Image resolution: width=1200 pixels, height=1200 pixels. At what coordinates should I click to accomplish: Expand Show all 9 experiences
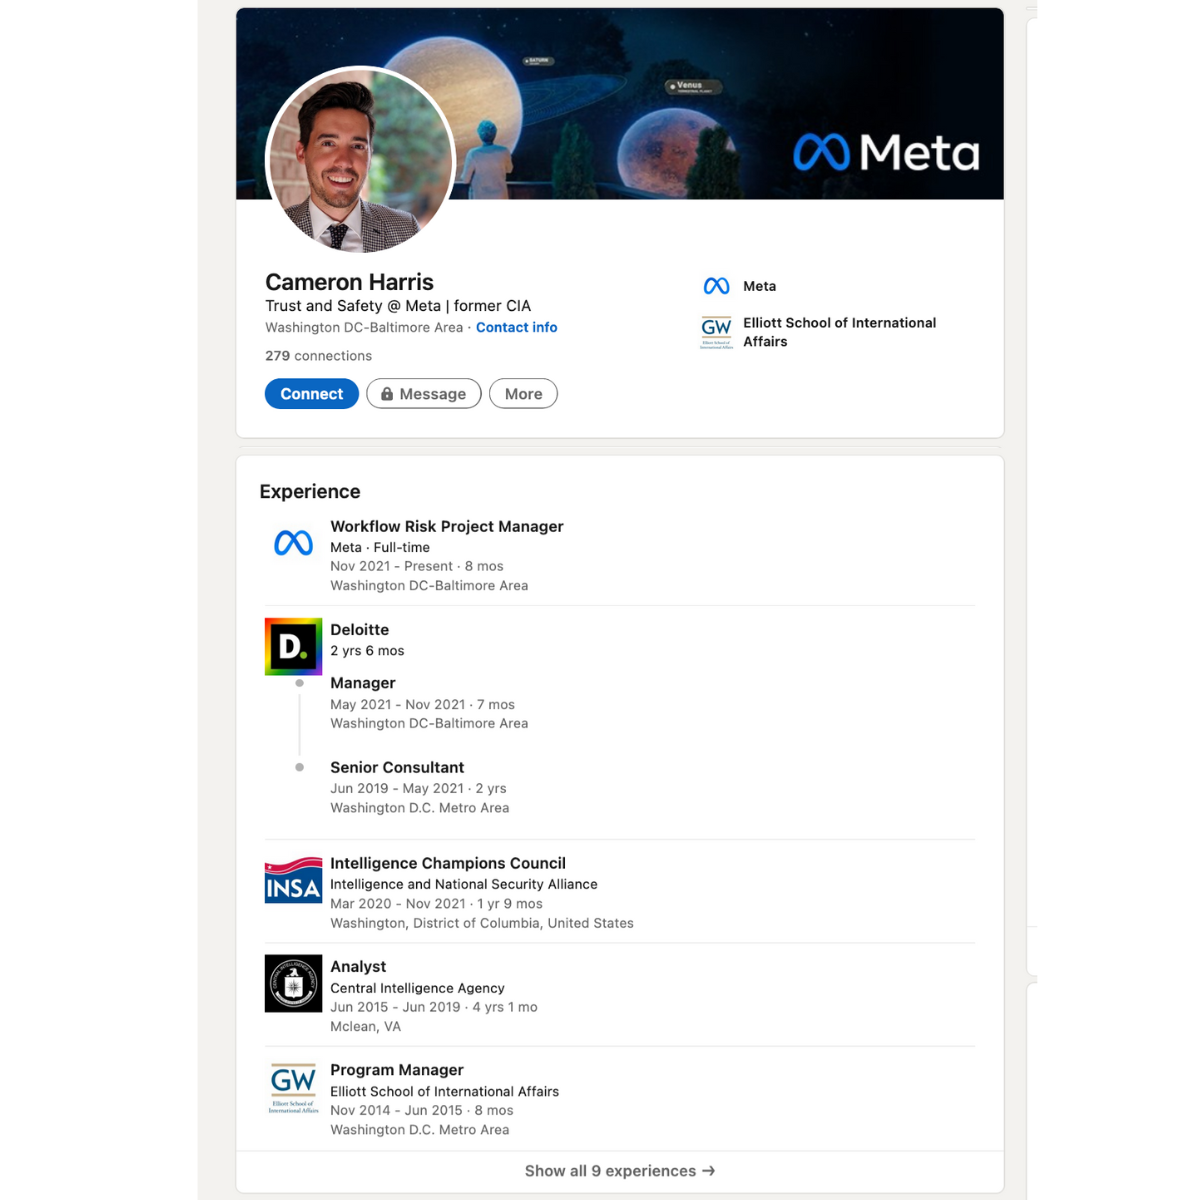619,1171
